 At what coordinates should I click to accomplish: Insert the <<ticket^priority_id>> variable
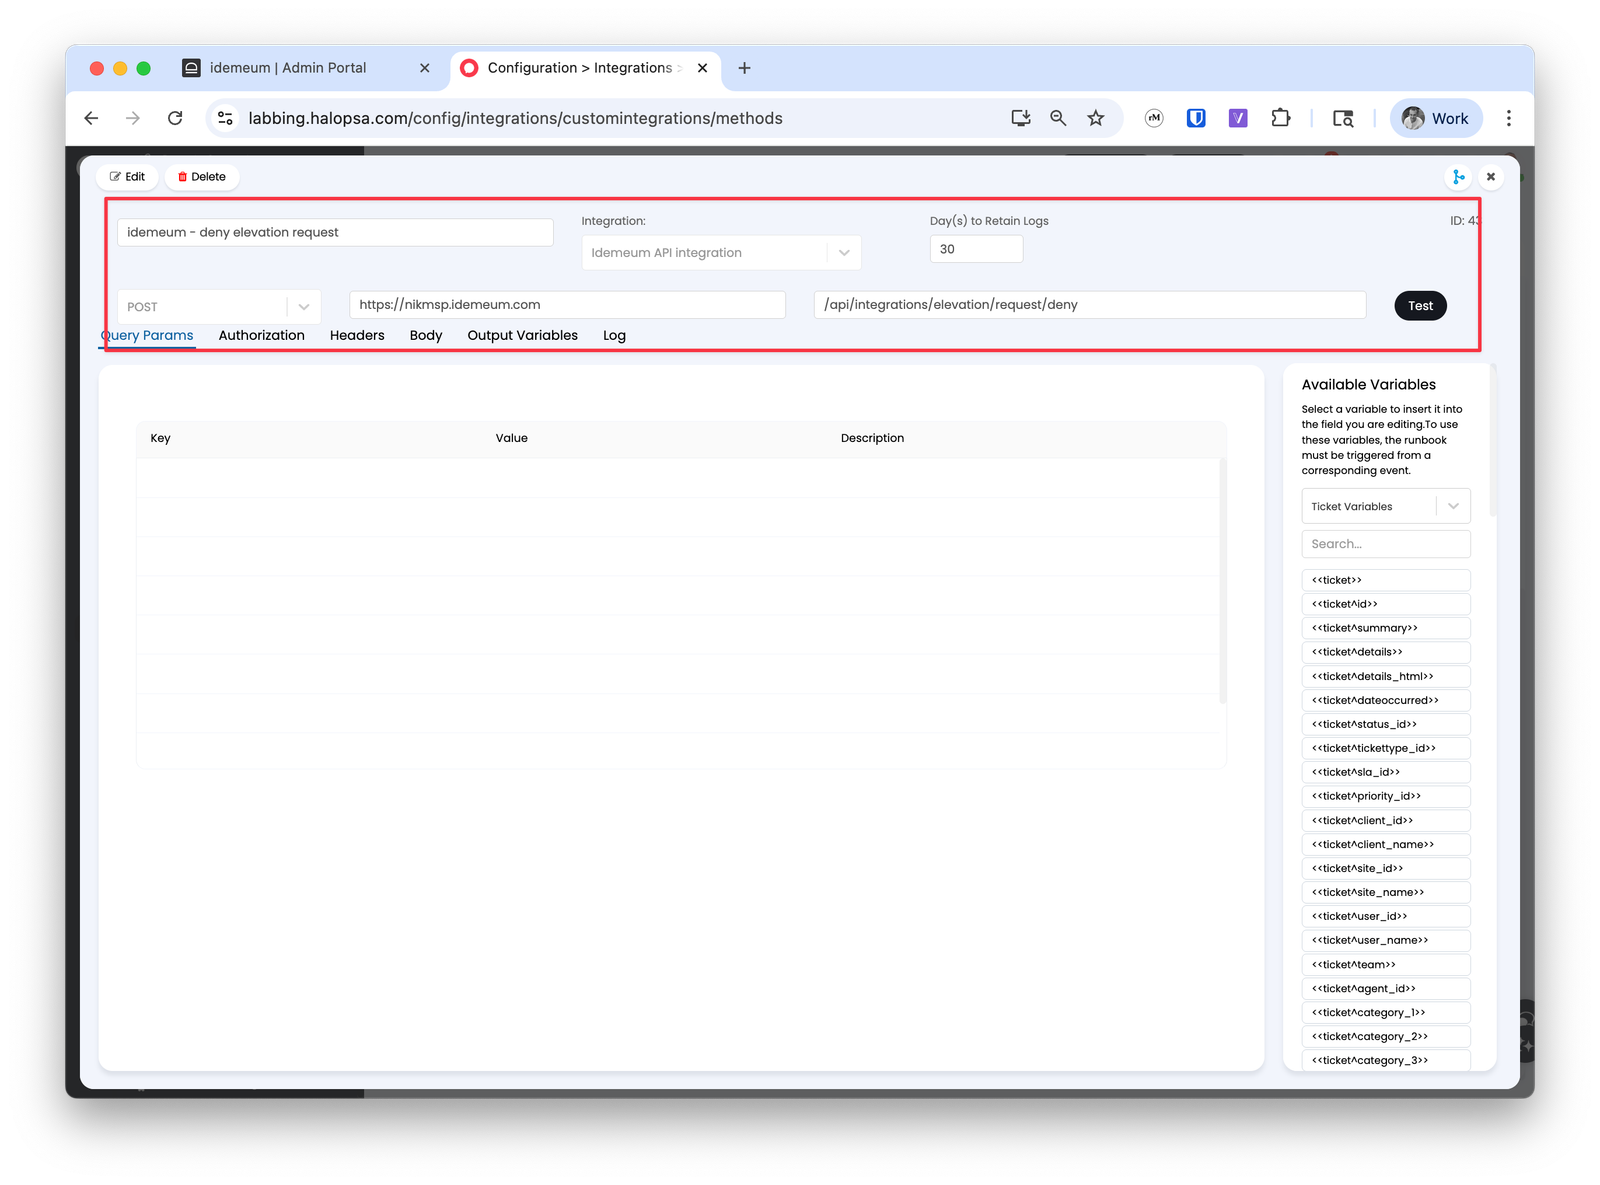1386,796
